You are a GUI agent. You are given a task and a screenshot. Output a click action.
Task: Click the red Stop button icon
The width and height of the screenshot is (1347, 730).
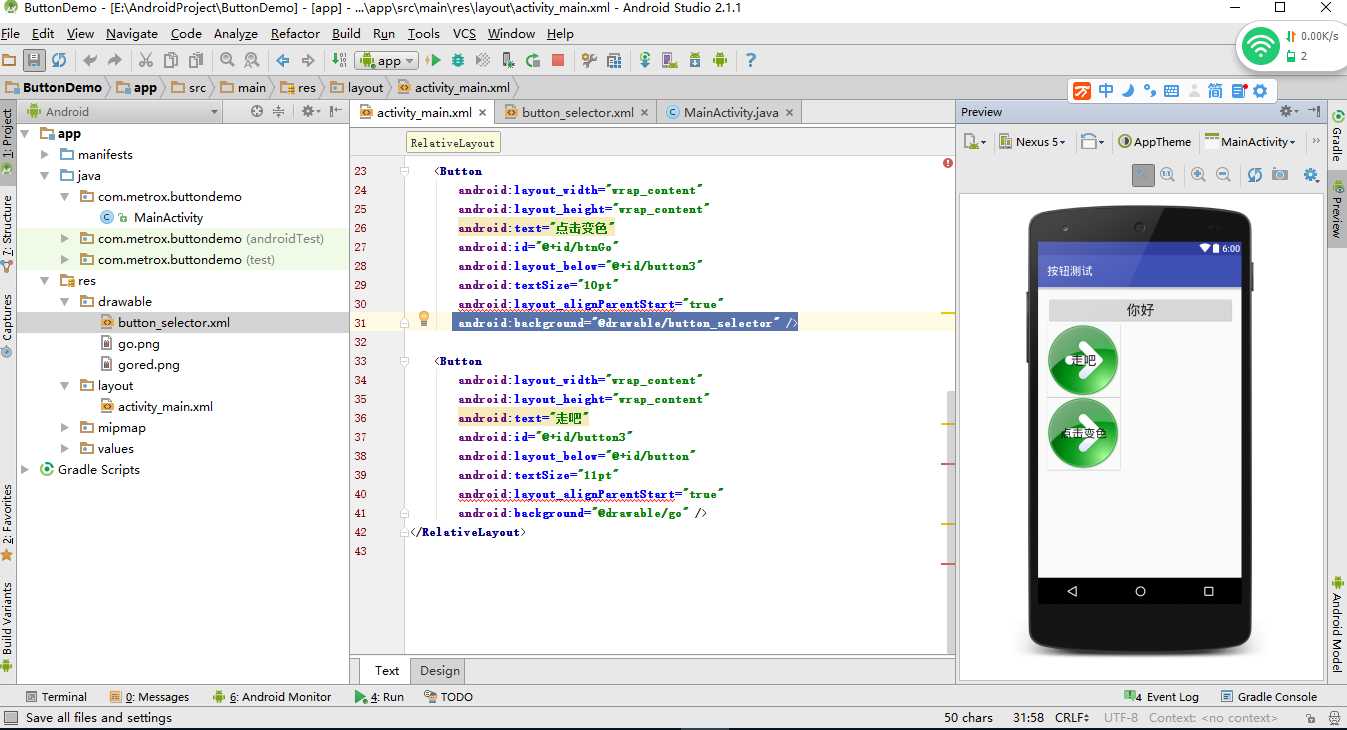click(x=558, y=60)
